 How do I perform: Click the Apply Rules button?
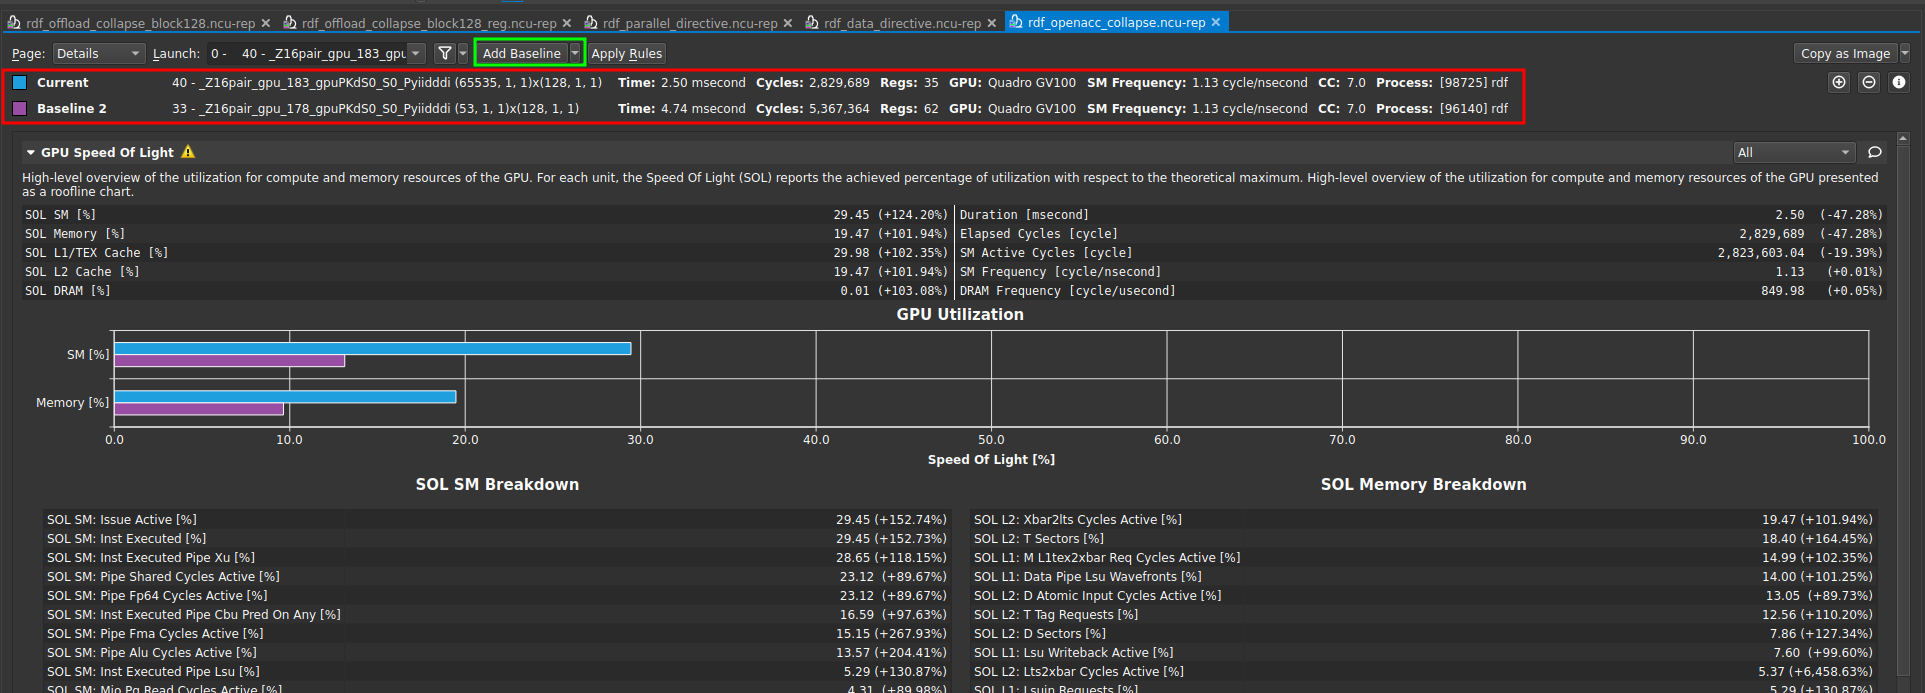point(626,54)
